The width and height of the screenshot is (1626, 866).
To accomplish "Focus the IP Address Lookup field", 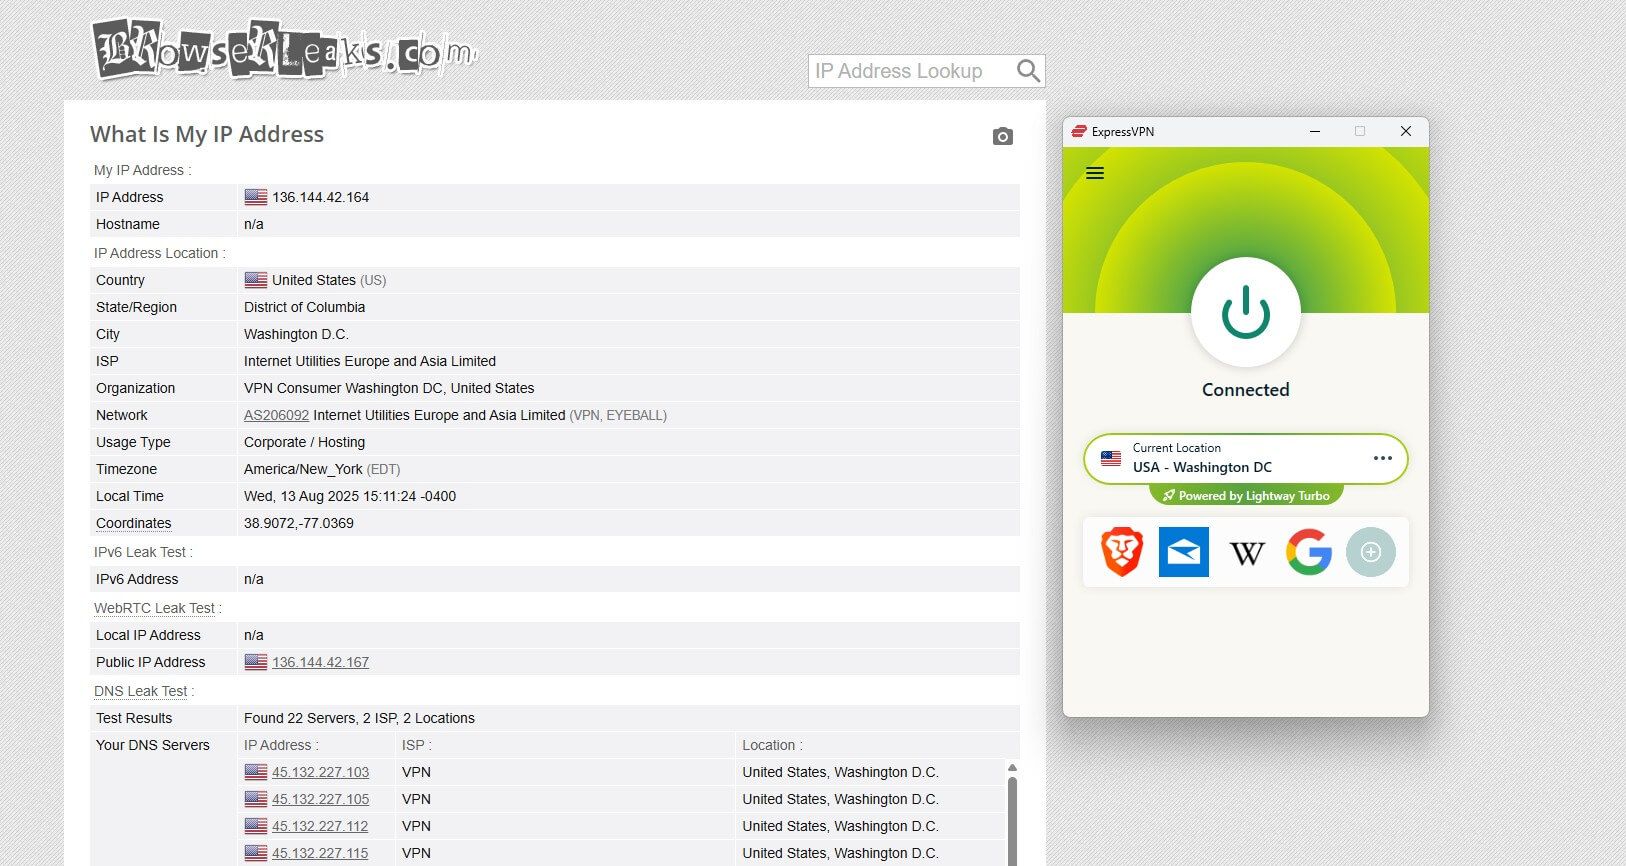I will coord(910,71).
